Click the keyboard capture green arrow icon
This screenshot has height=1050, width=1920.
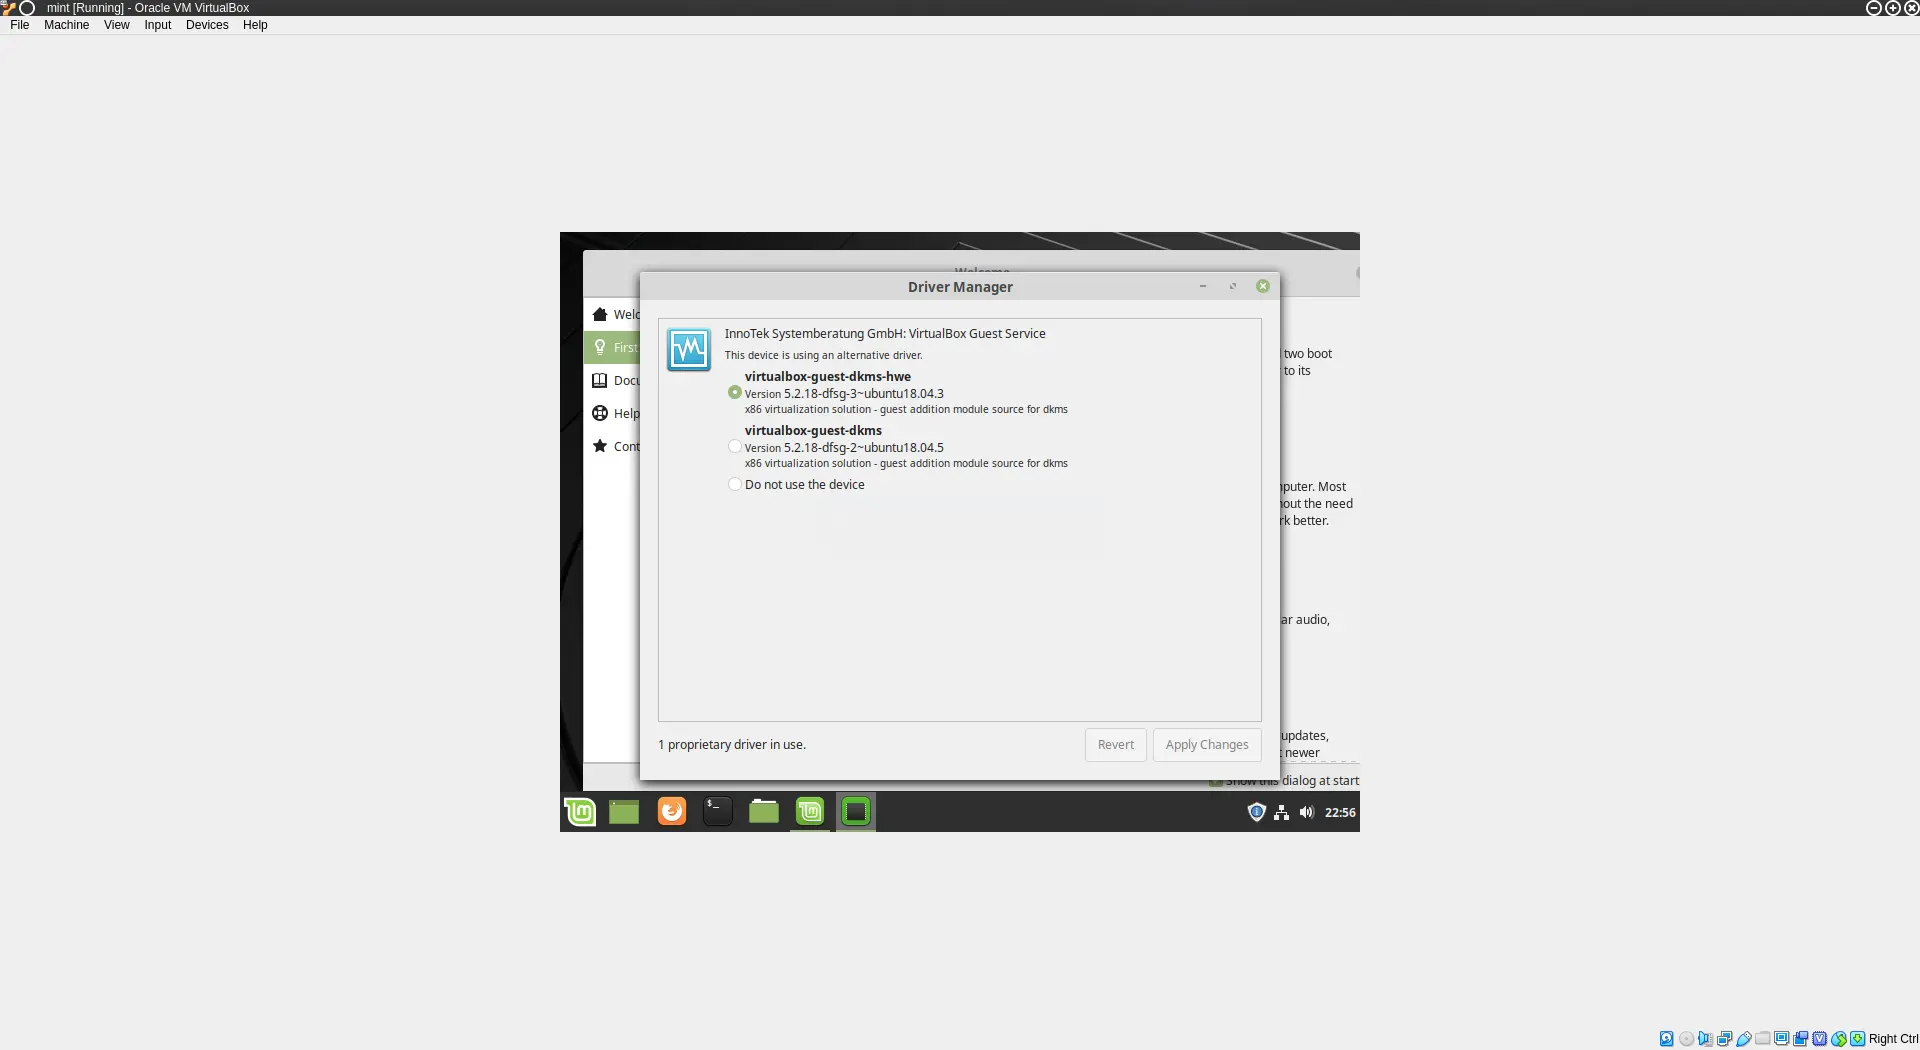click(1857, 1039)
